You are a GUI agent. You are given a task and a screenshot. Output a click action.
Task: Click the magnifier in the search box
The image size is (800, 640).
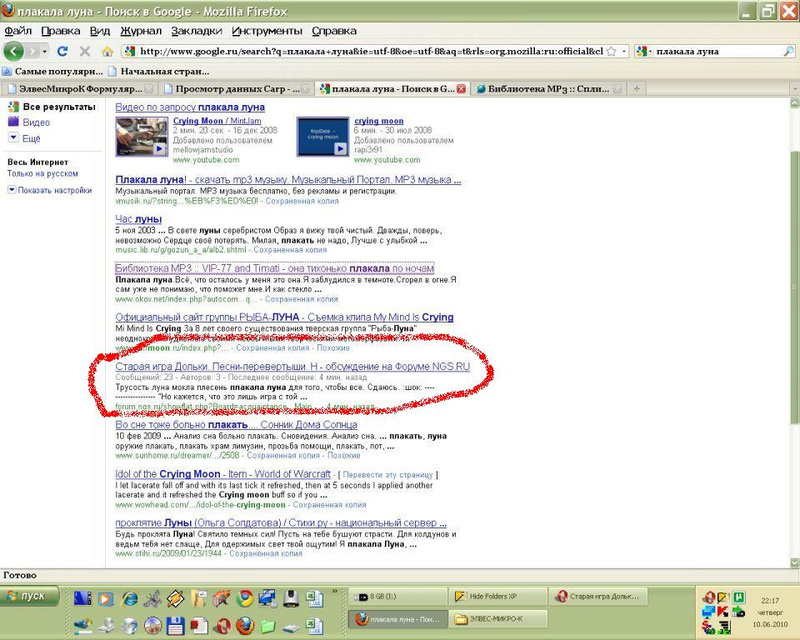click(x=788, y=51)
